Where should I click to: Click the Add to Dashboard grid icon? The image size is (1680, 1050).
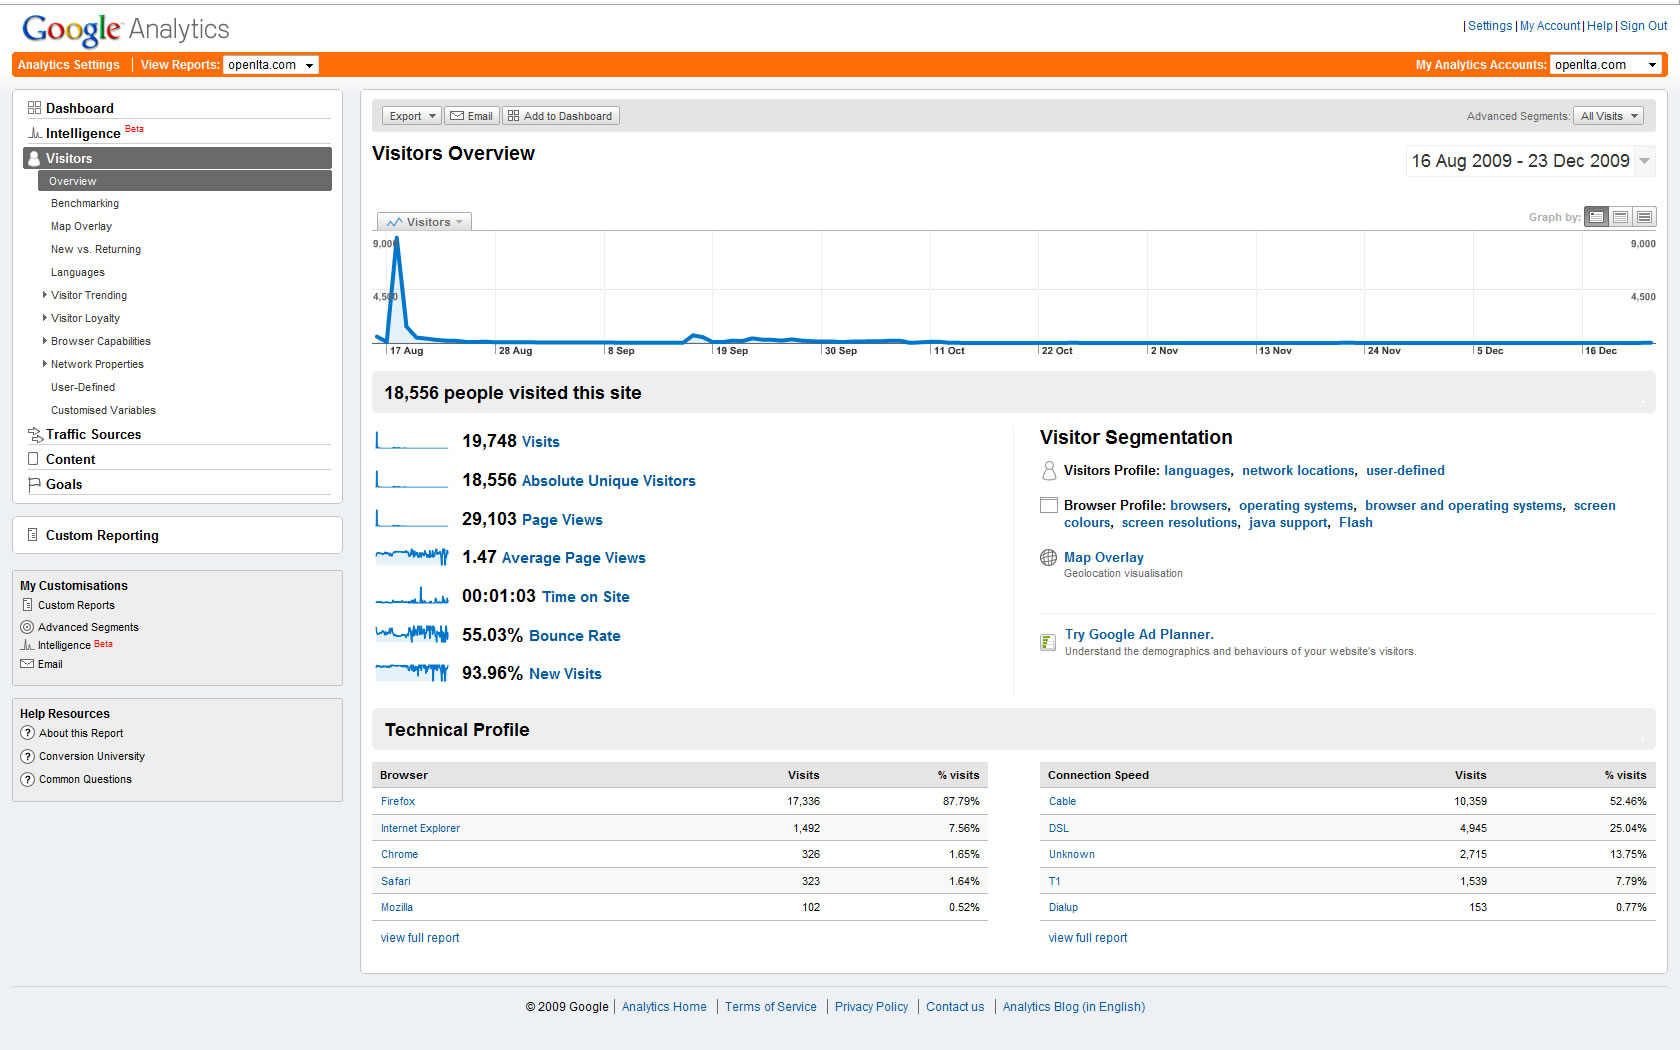[x=513, y=116]
